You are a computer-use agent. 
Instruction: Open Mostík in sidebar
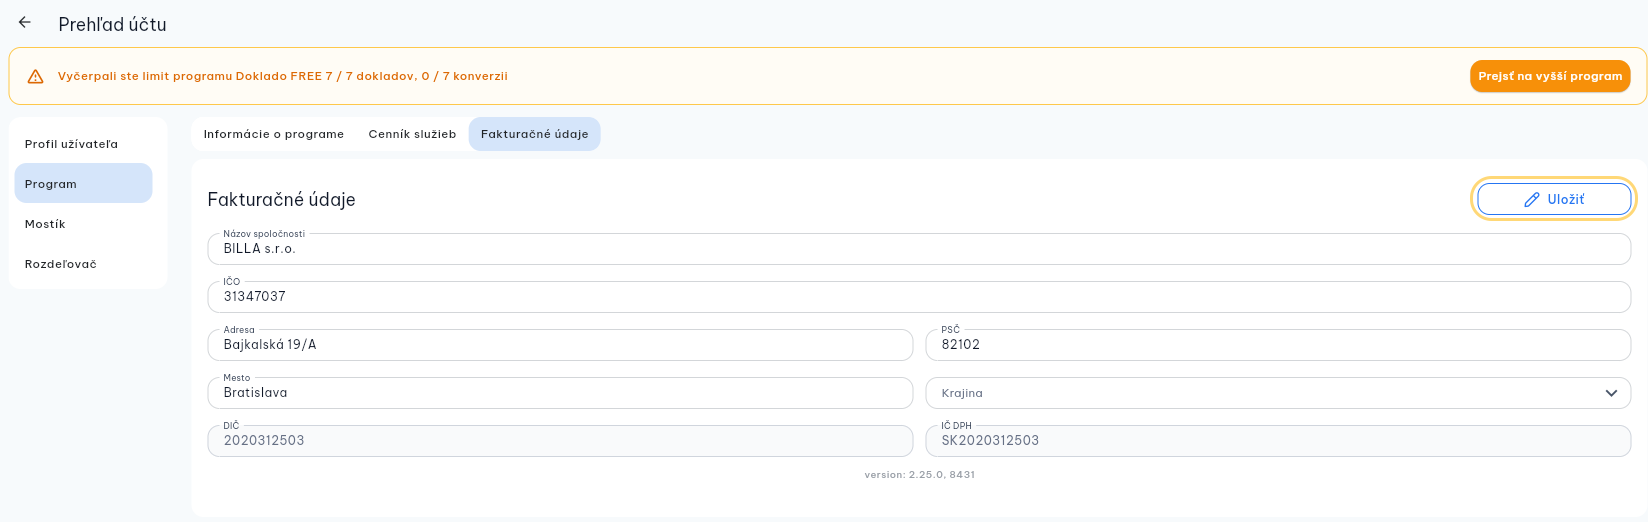84,224
